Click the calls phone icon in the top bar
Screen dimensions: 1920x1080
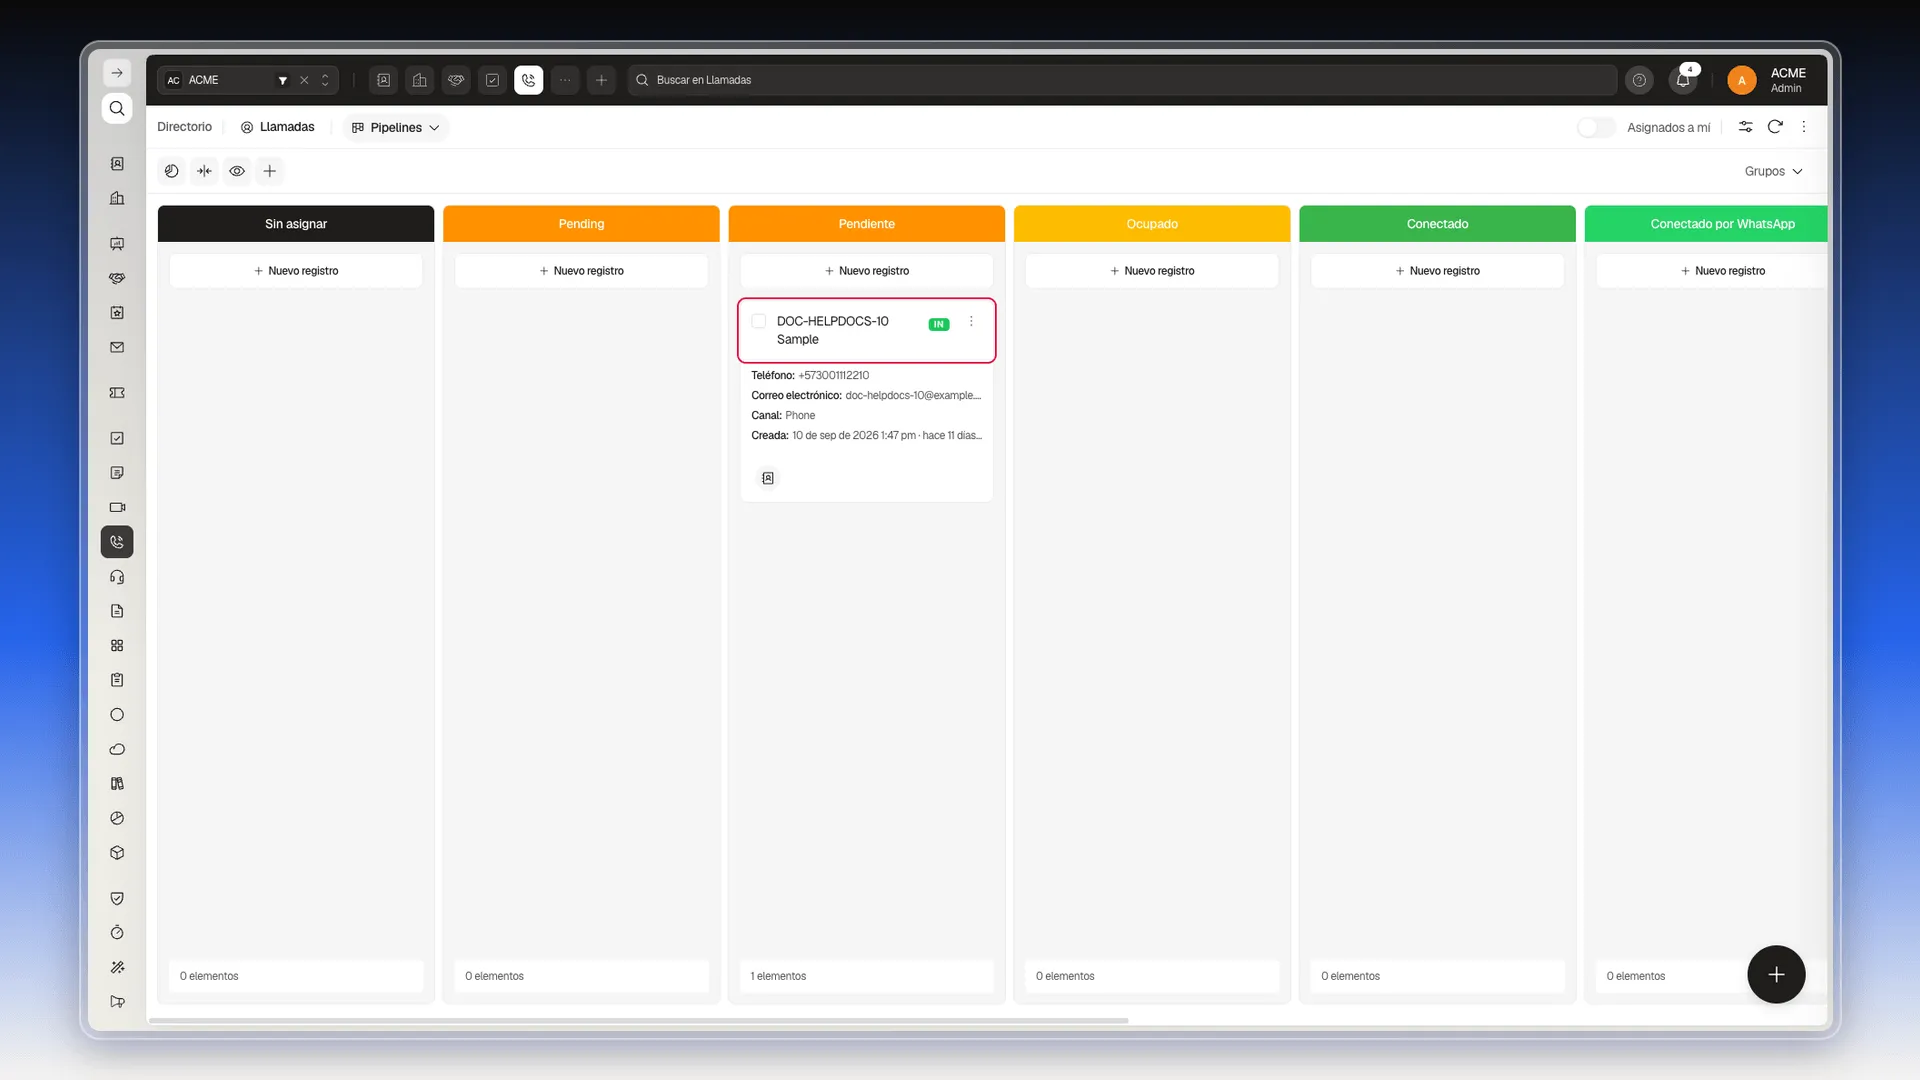[528, 80]
